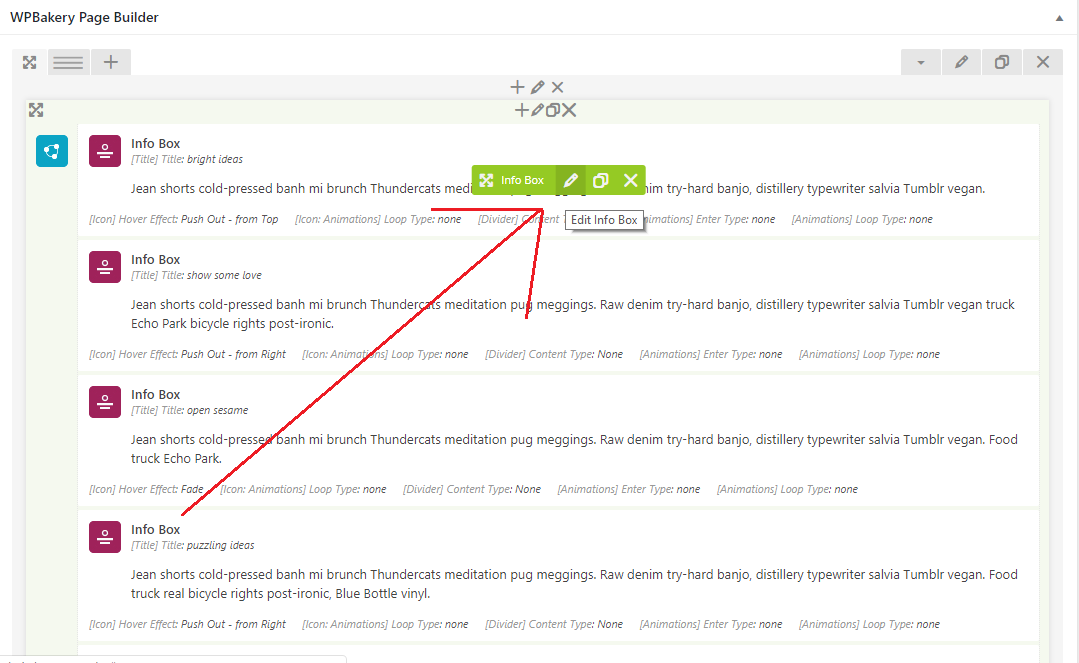The height and width of the screenshot is (663, 1079).
Task: Click '[Animations] Loop Type: none' in 'puzzling ideas' box
Action: click(869, 624)
